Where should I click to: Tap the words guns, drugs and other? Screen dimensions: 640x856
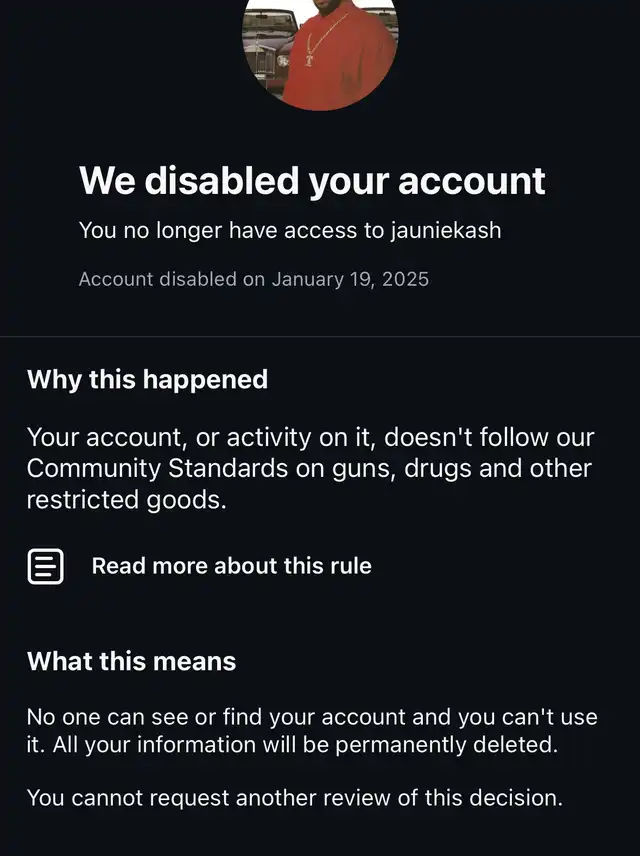479,468
